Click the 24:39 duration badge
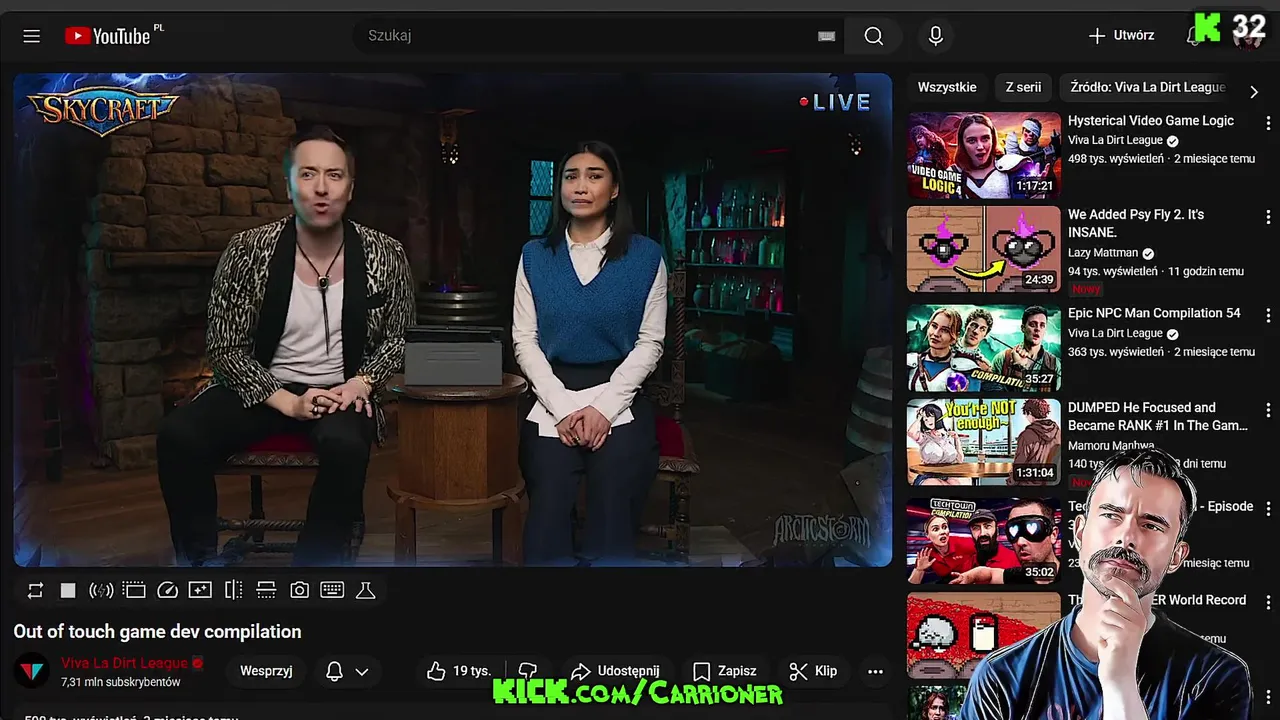The height and width of the screenshot is (720, 1280). point(1039,280)
